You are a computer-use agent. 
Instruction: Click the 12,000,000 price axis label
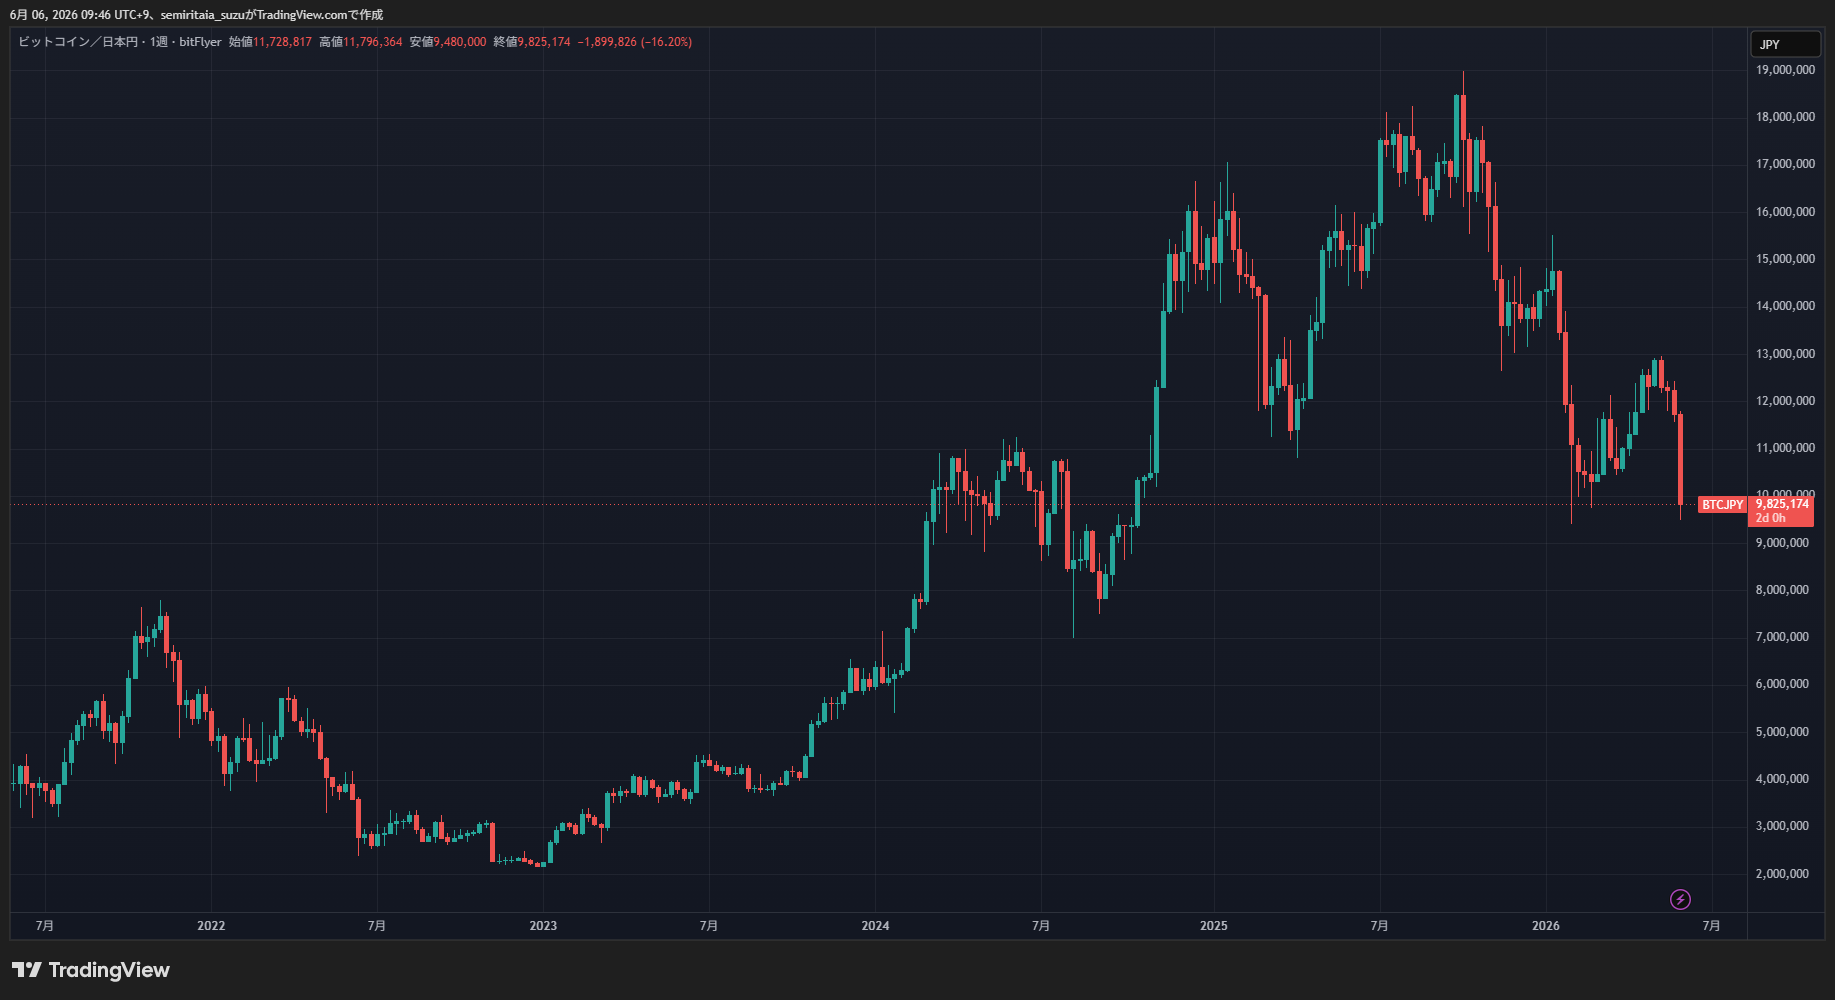(x=1785, y=401)
